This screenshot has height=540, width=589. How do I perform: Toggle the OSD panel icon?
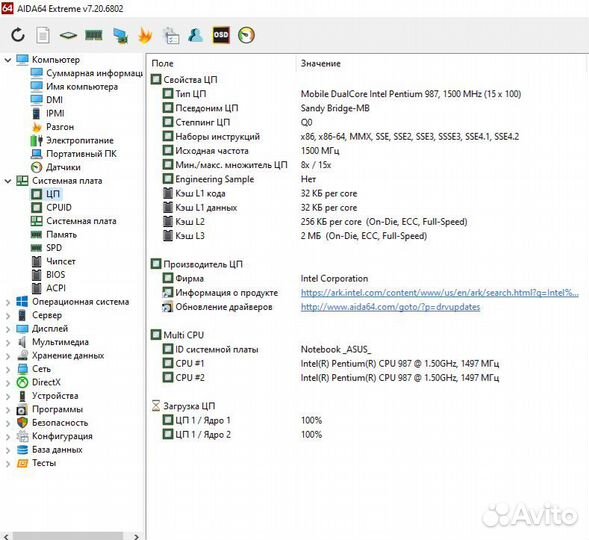pyautogui.click(x=221, y=35)
